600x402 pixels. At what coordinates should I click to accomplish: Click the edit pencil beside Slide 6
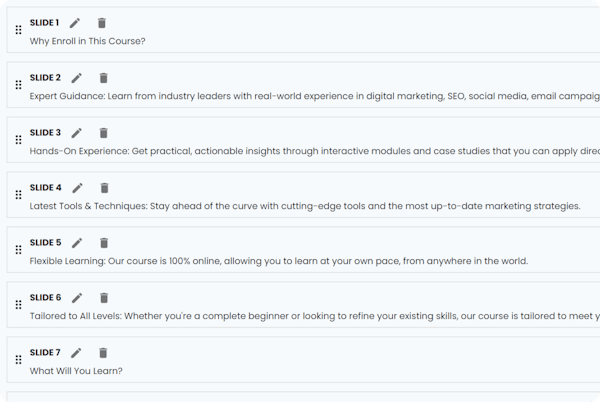pyautogui.click(x=77, y=298)
